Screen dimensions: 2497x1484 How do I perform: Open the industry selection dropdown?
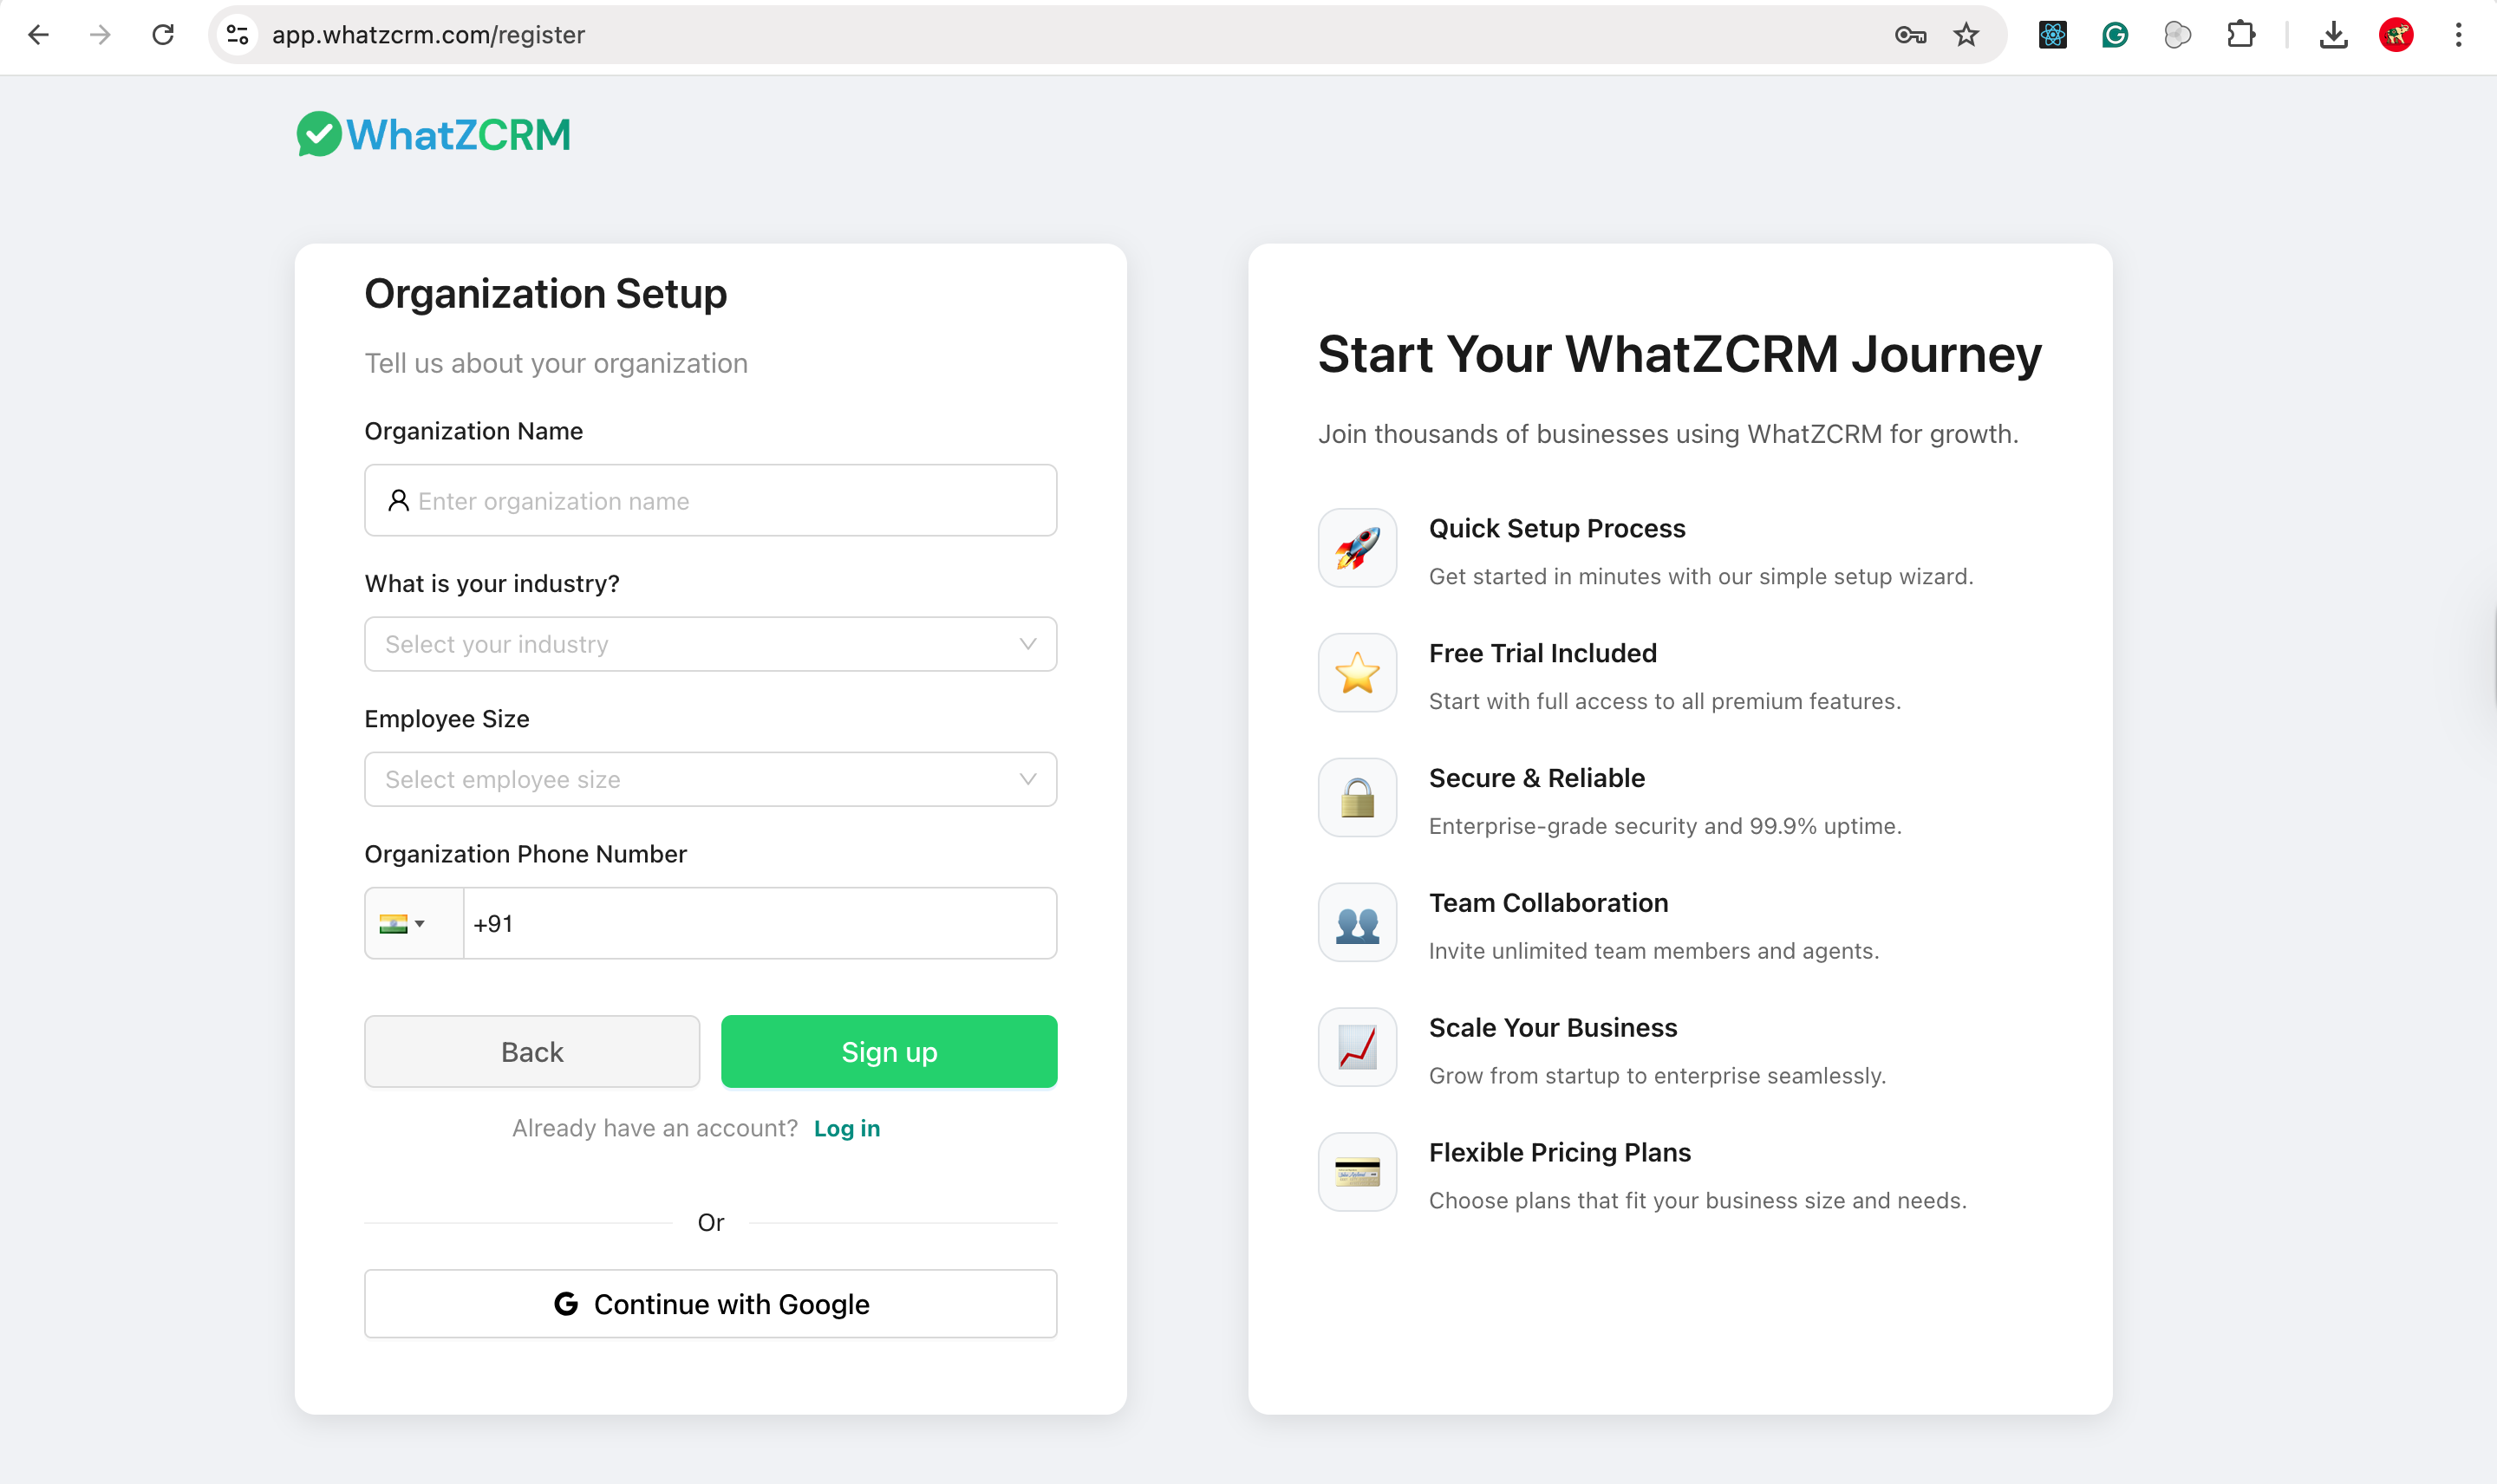[710, 644]
